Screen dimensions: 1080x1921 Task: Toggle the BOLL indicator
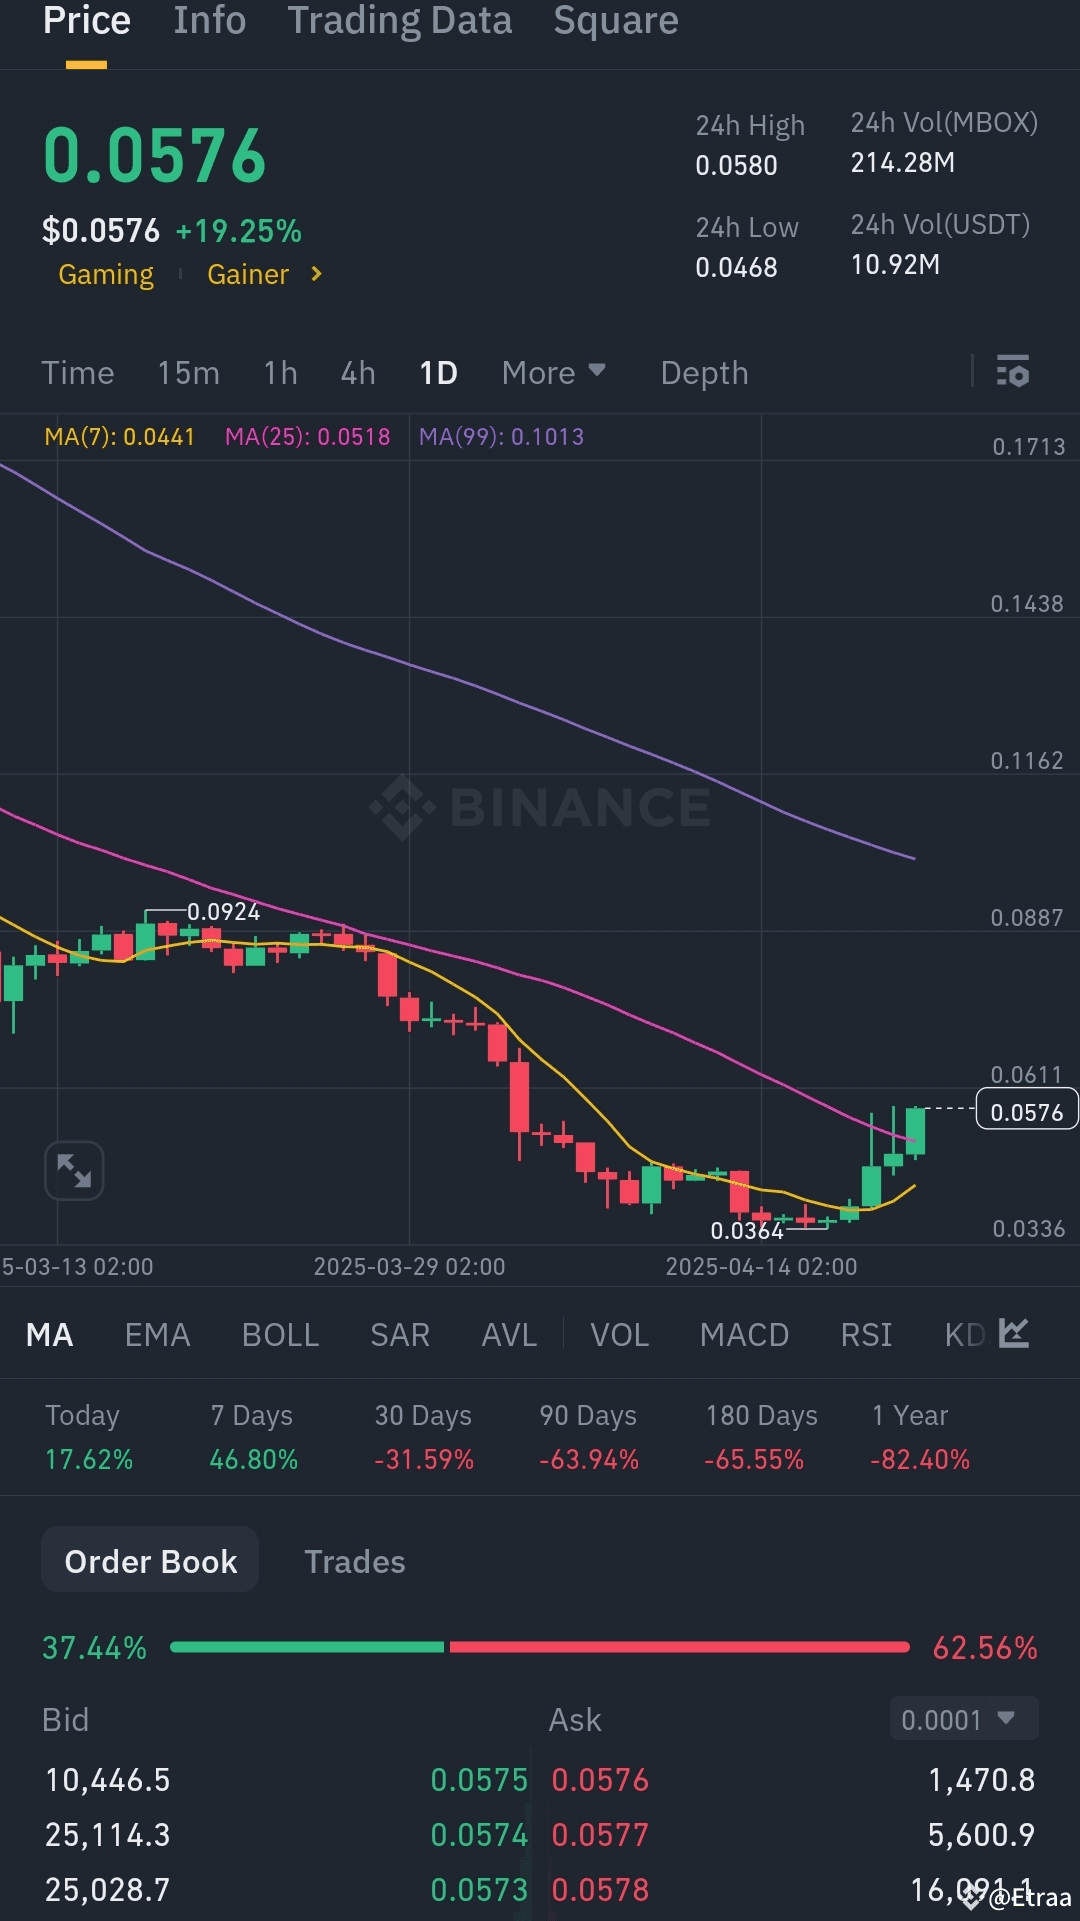[280, 1335]
